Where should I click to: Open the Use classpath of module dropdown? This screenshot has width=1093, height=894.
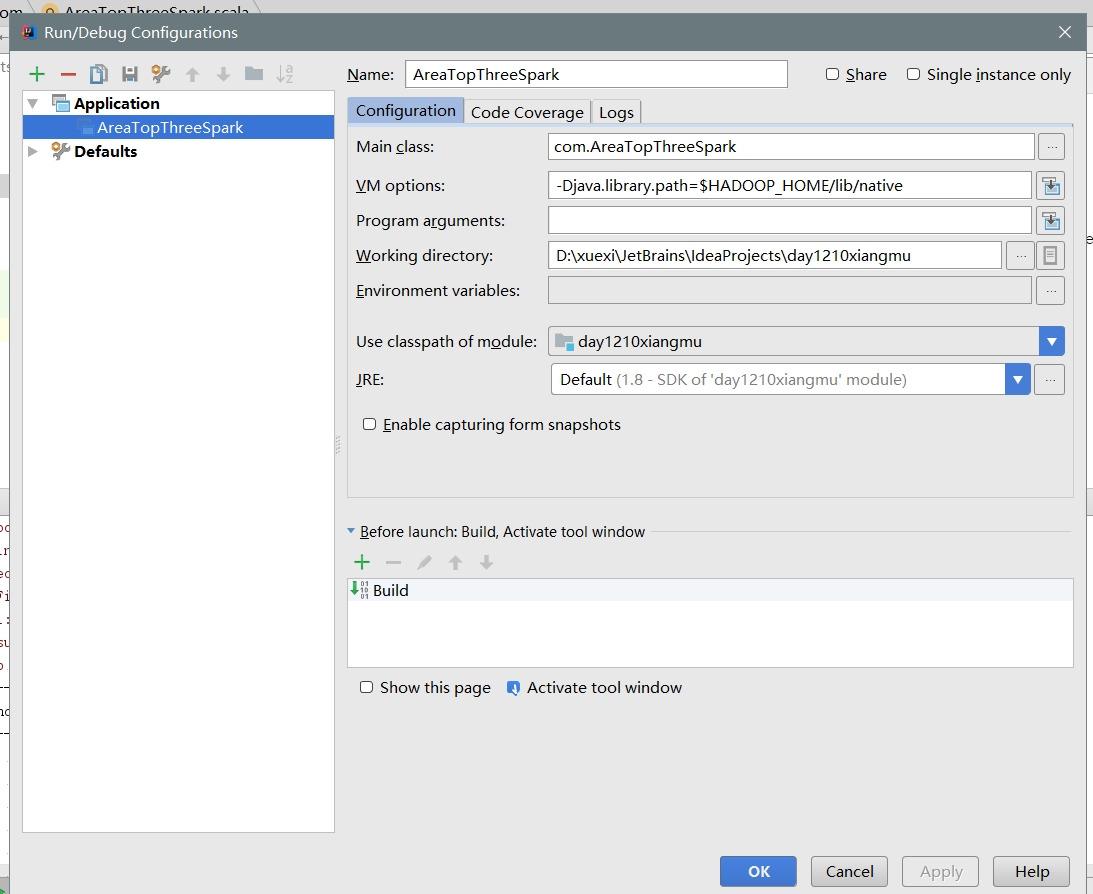pos(1051,341)
